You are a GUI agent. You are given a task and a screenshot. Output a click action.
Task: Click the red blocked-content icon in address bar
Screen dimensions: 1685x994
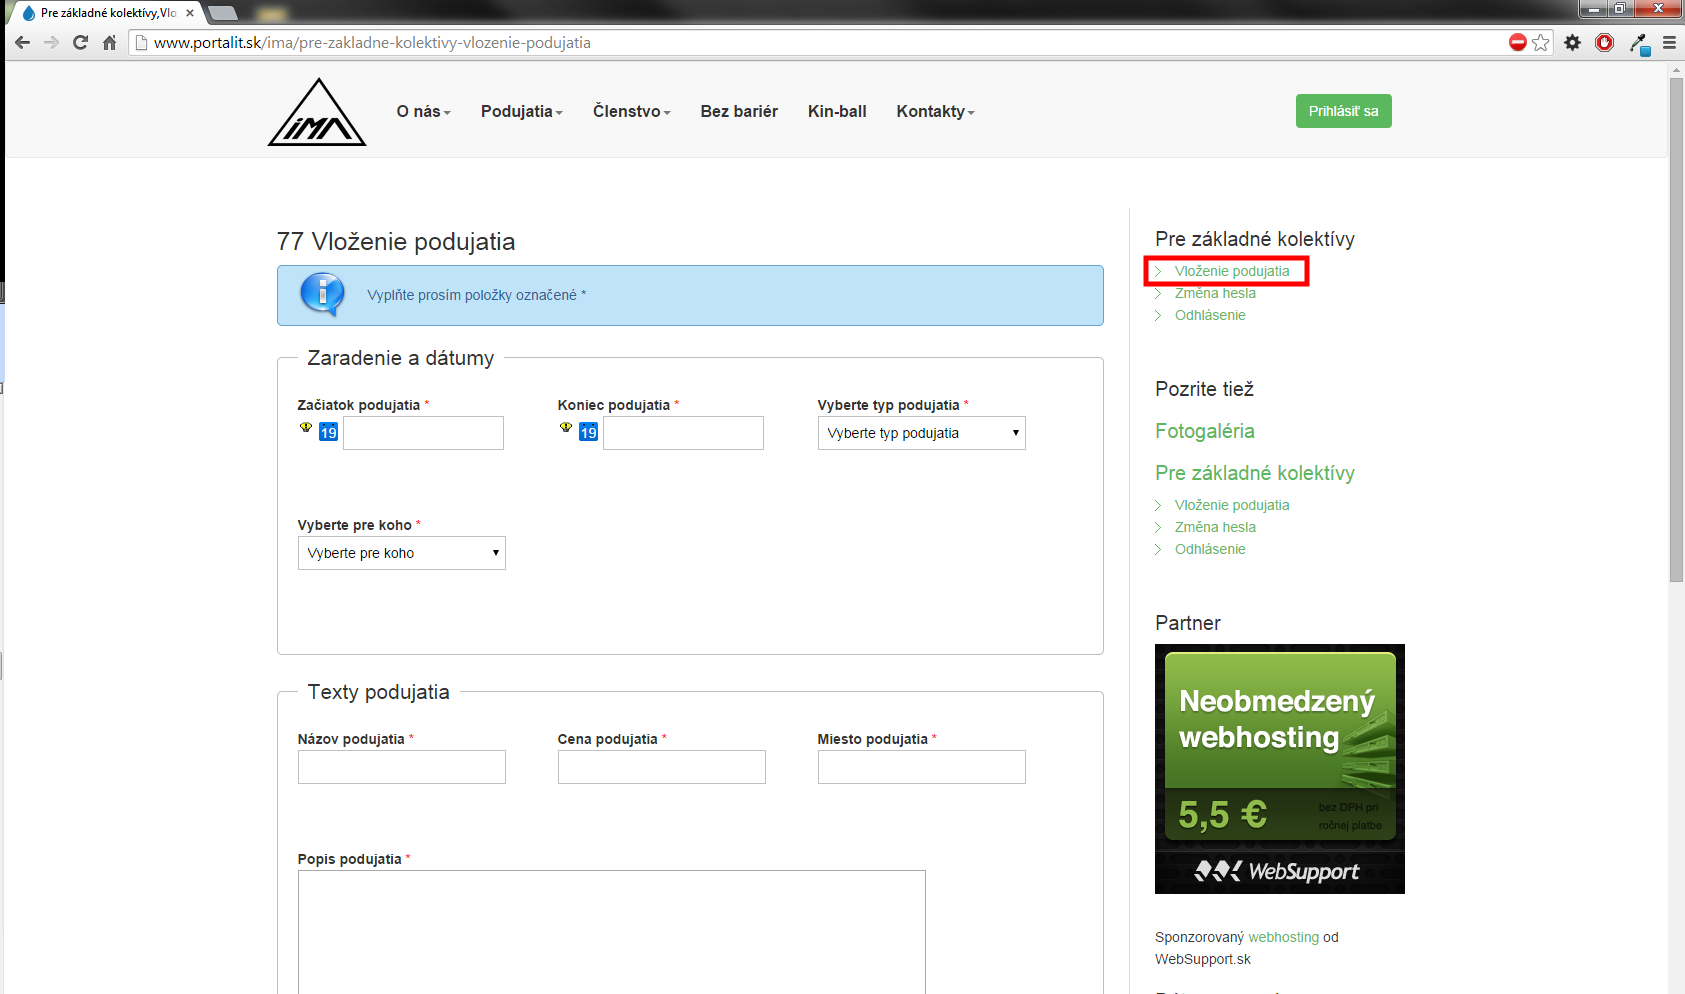pos(1518,42)
